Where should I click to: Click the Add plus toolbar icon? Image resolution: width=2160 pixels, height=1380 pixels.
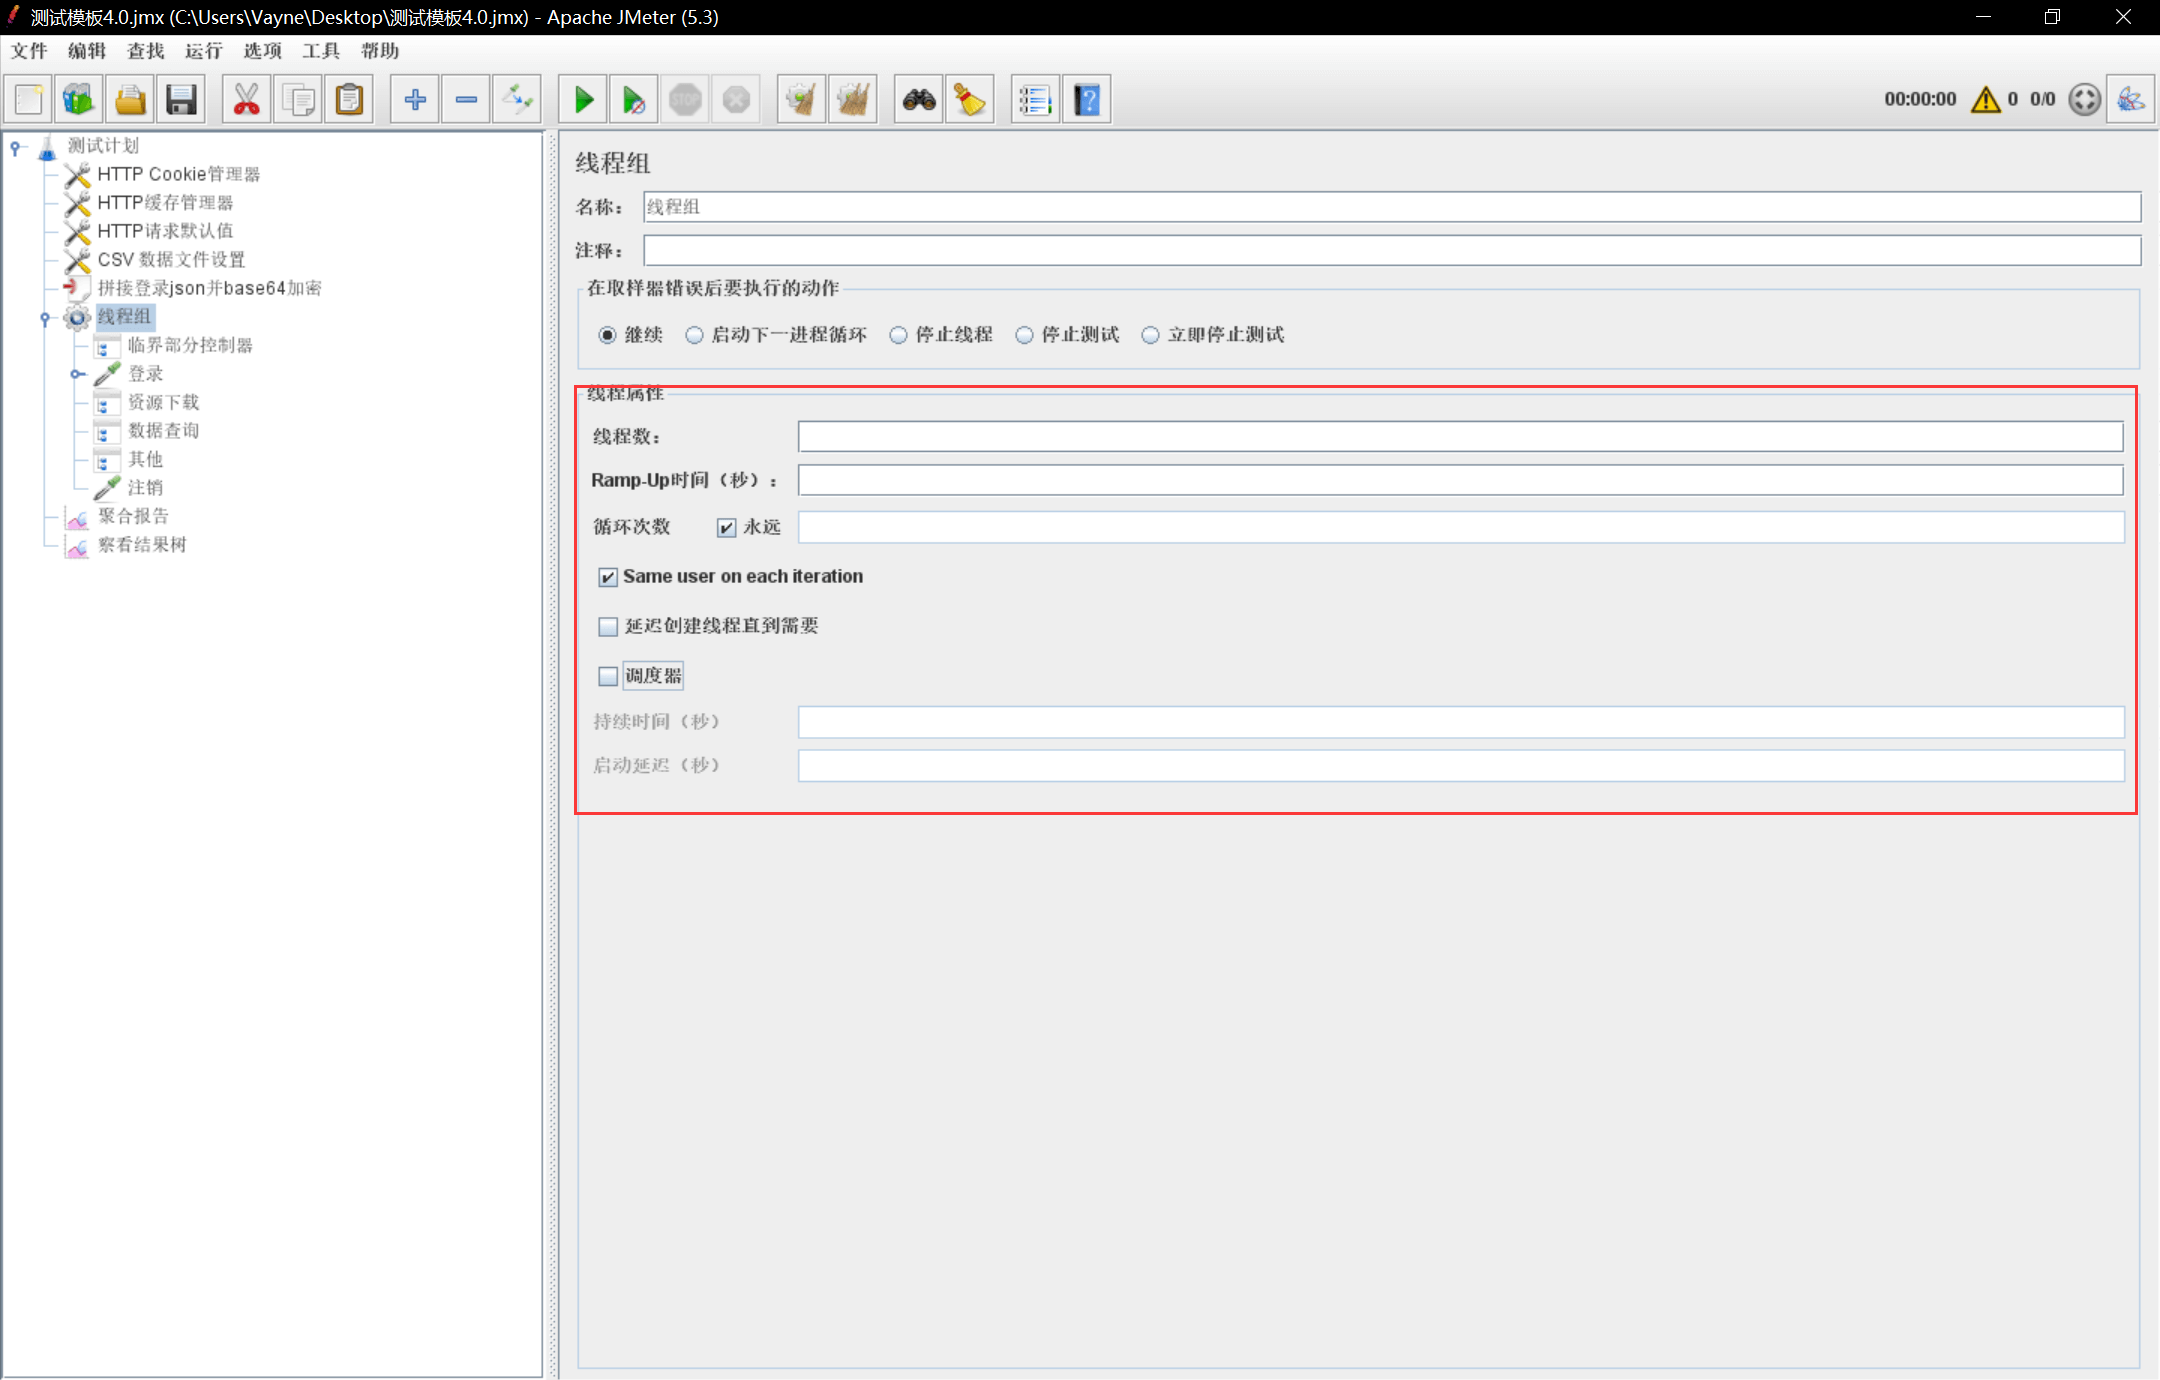pos(414,99)
